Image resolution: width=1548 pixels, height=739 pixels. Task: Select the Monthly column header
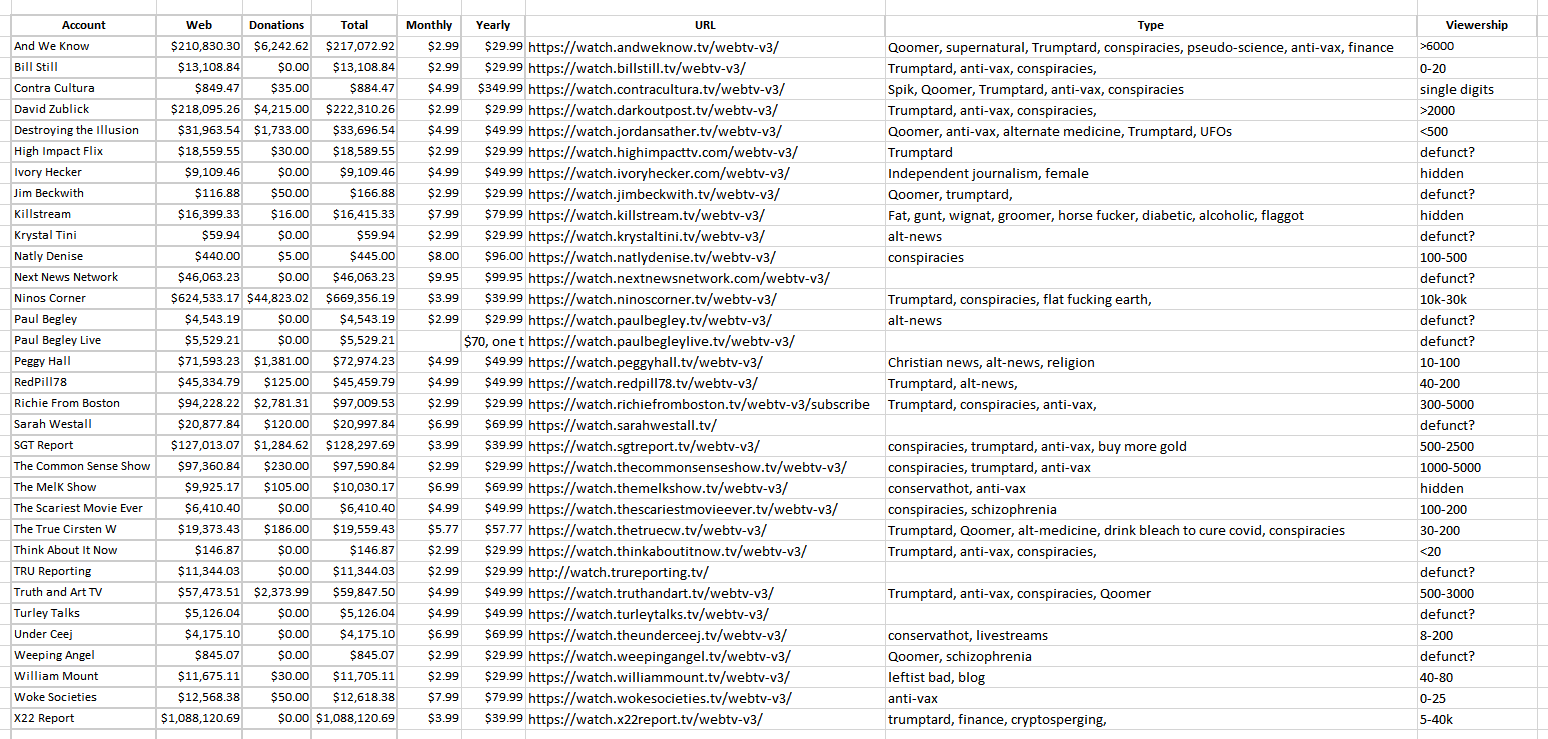pyautogui.click(x=429, y=25)
